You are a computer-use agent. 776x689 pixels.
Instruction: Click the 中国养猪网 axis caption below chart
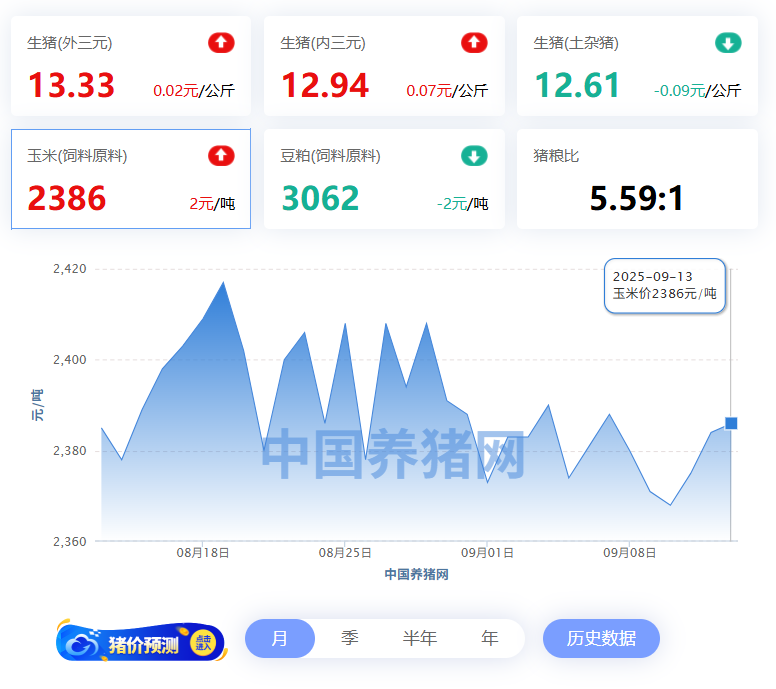click(417, 574)
